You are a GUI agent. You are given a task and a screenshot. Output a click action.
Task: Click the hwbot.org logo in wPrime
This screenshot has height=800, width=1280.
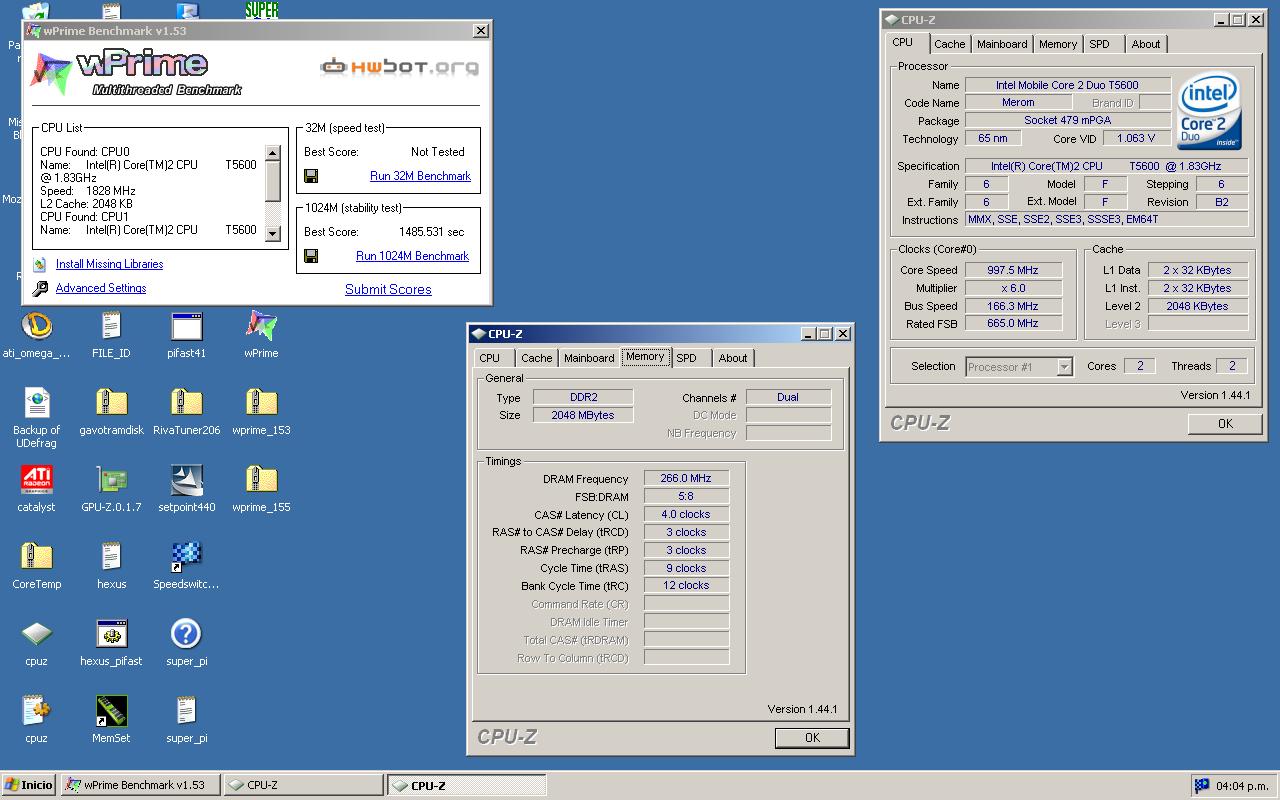[399, 67]
